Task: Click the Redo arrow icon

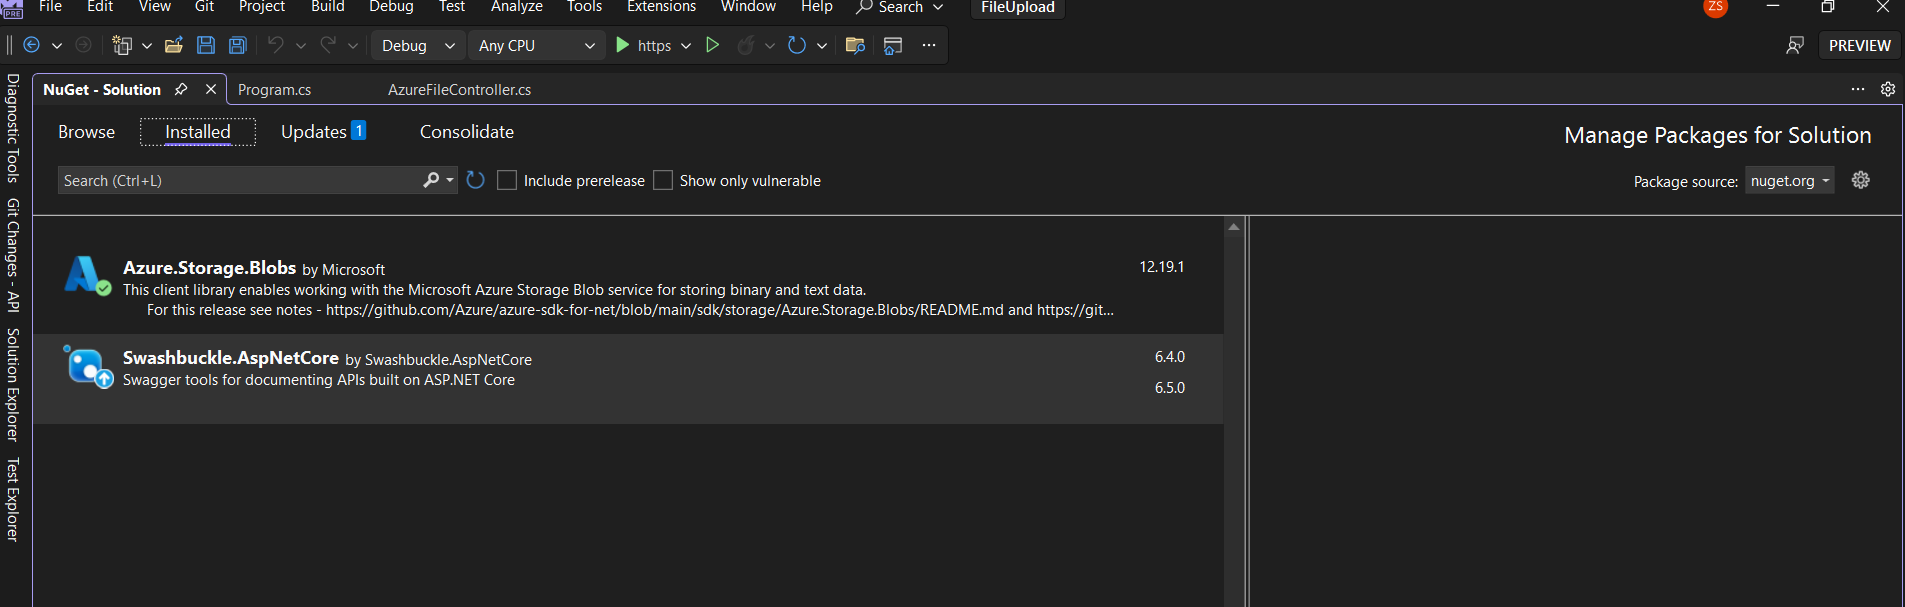Action: pos(328,45)
